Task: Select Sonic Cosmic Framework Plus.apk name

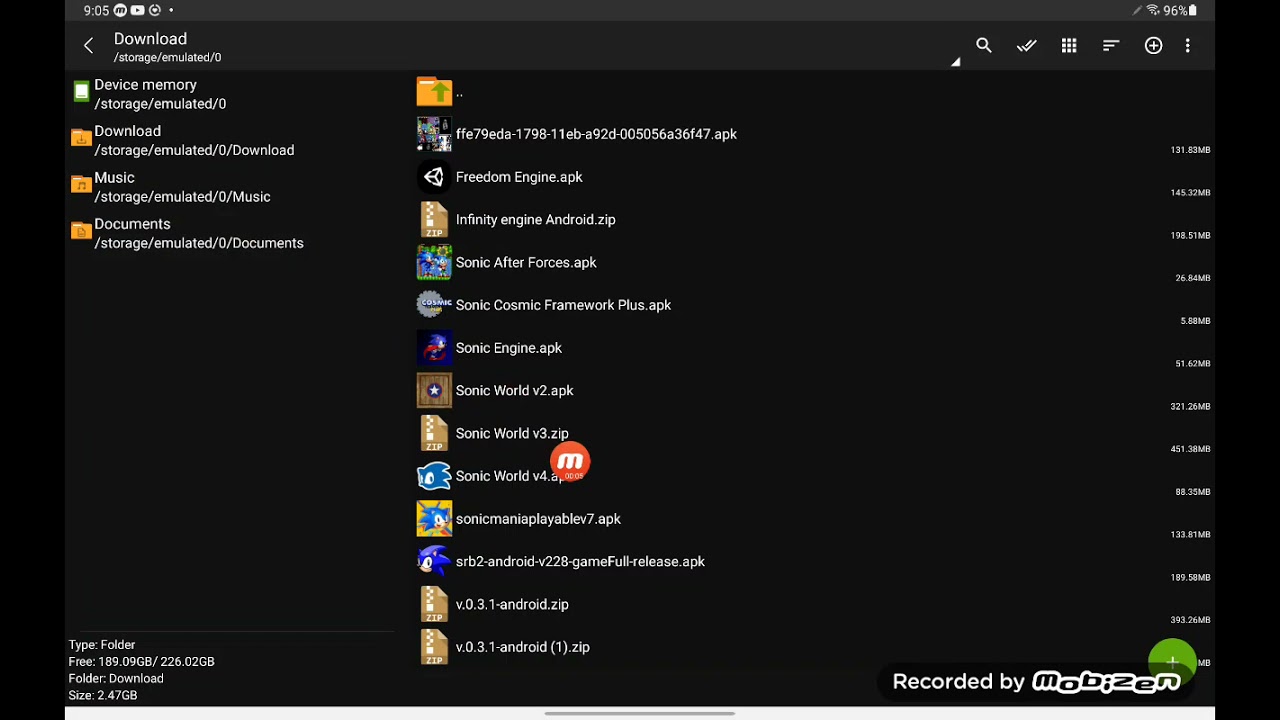Action: point(563,305)
